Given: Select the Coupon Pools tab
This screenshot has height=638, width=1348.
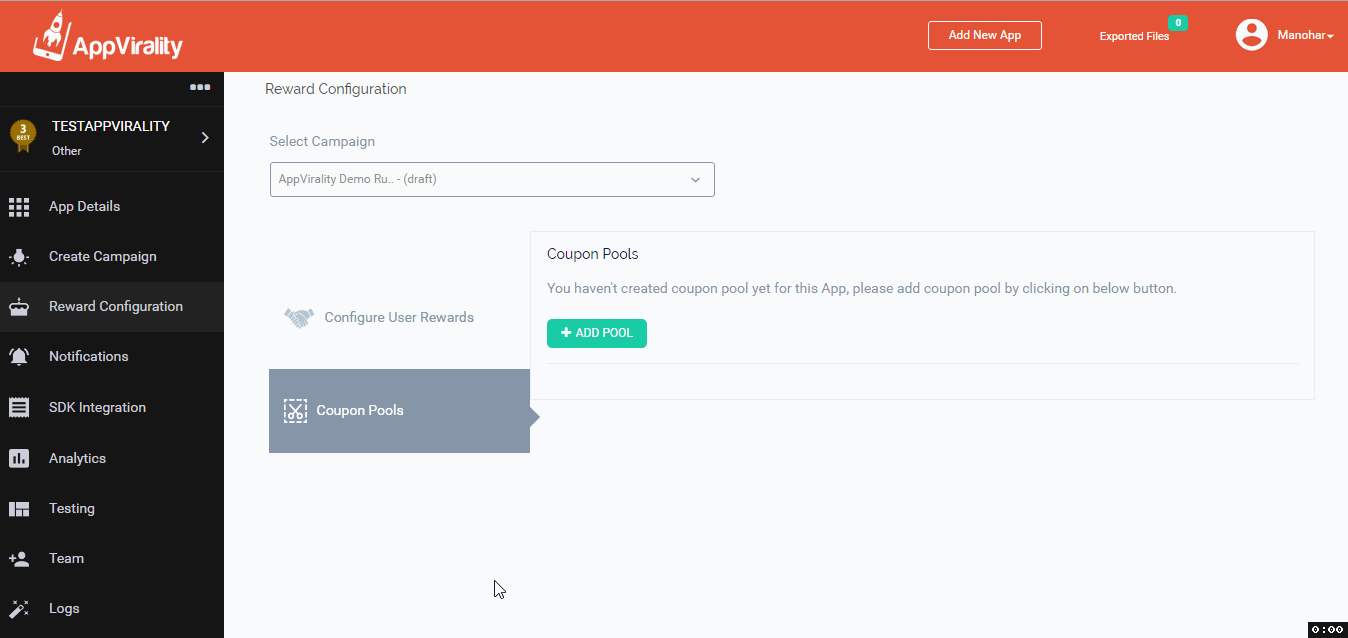Looking at the screenshot, I should [x=399, y=411].
